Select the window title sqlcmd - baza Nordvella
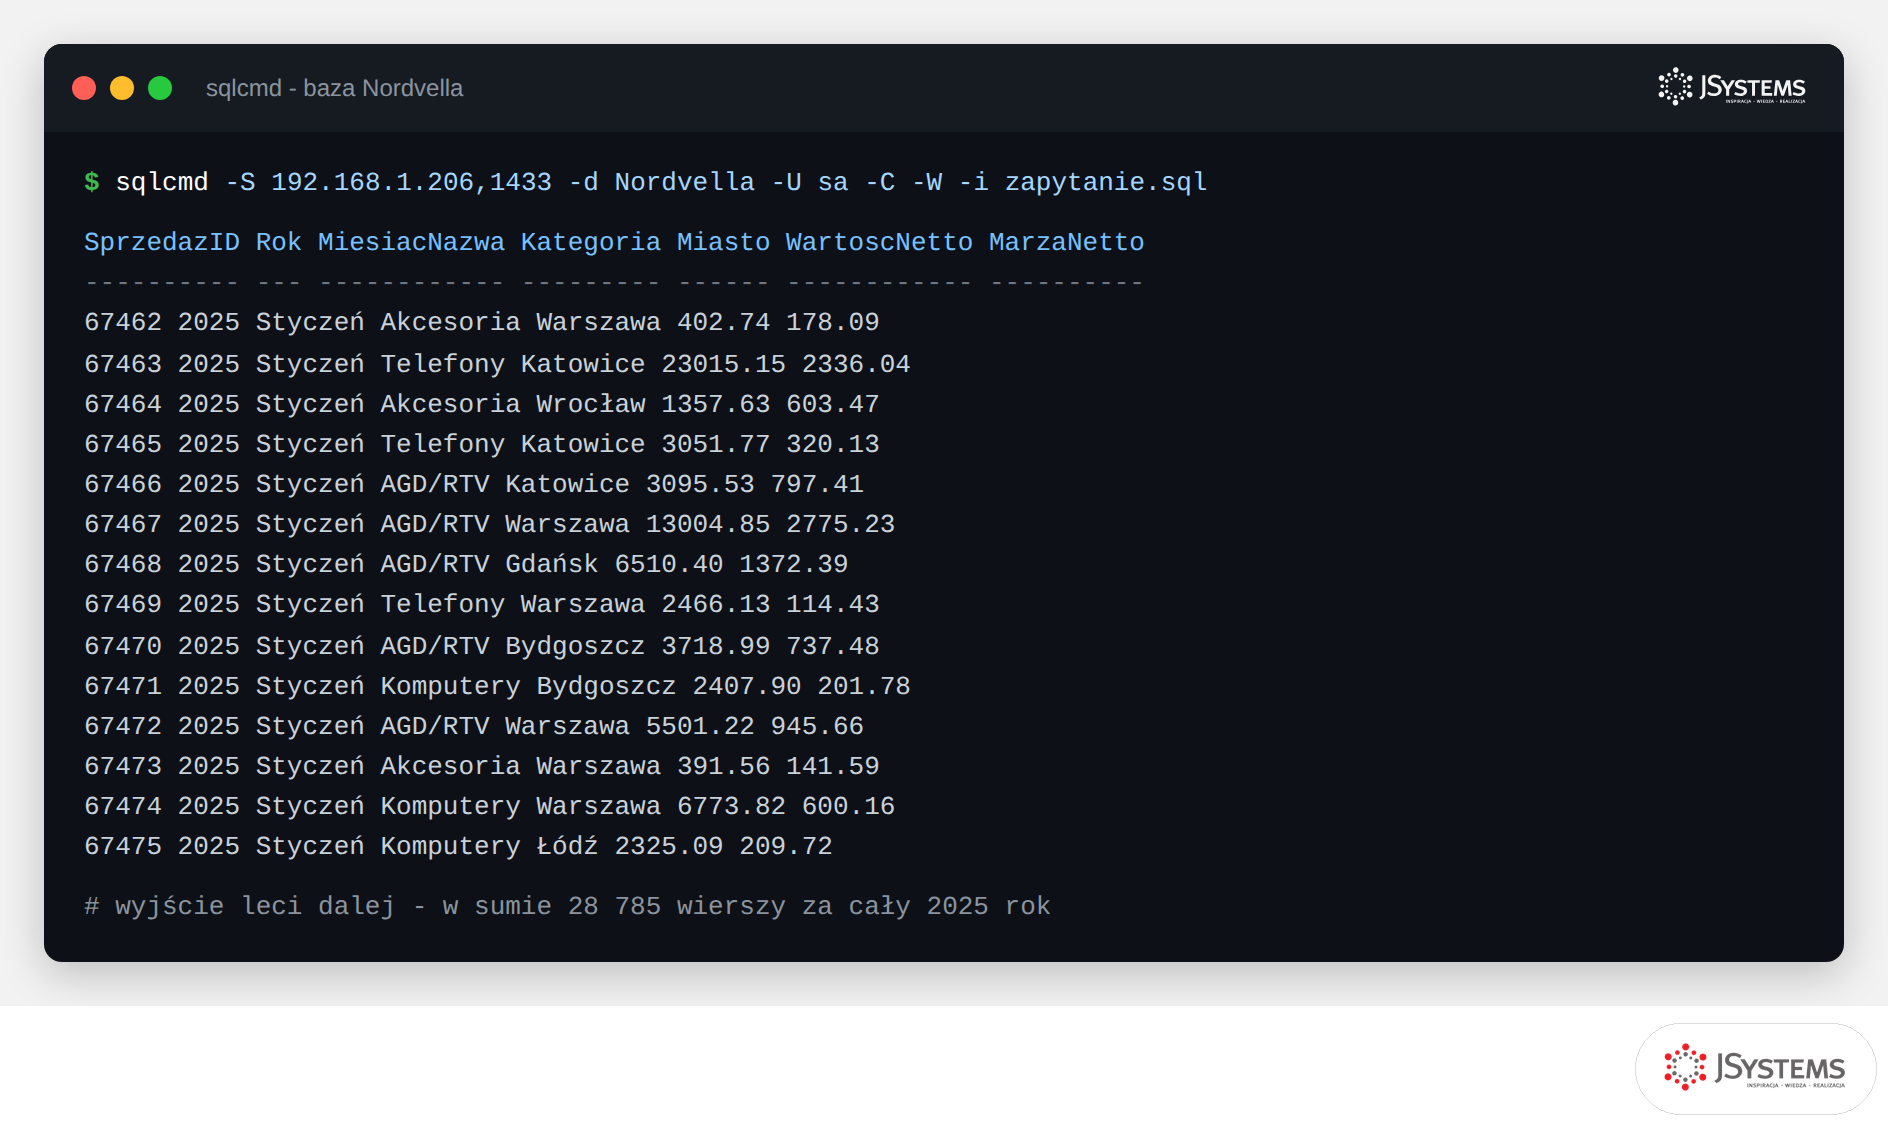This screenshot has height=1130, width=1892. 334,88
